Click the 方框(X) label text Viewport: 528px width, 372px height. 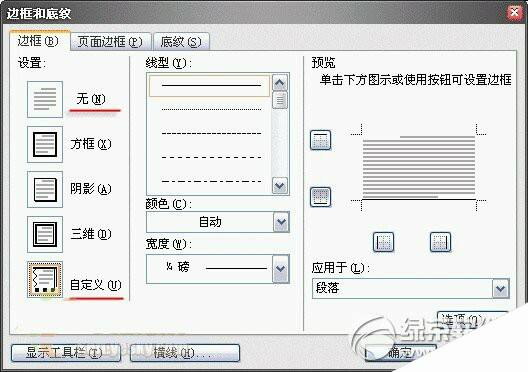(x=91, y=144)
